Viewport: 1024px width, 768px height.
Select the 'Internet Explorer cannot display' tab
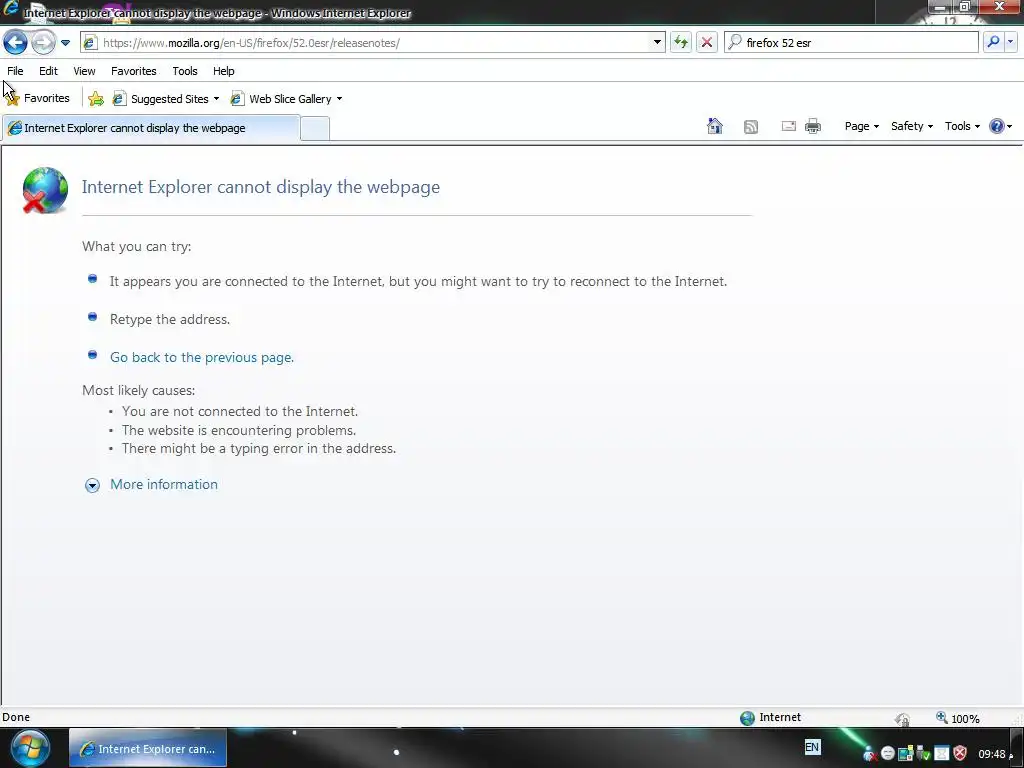pyautogui.click(x=151, y=128)
